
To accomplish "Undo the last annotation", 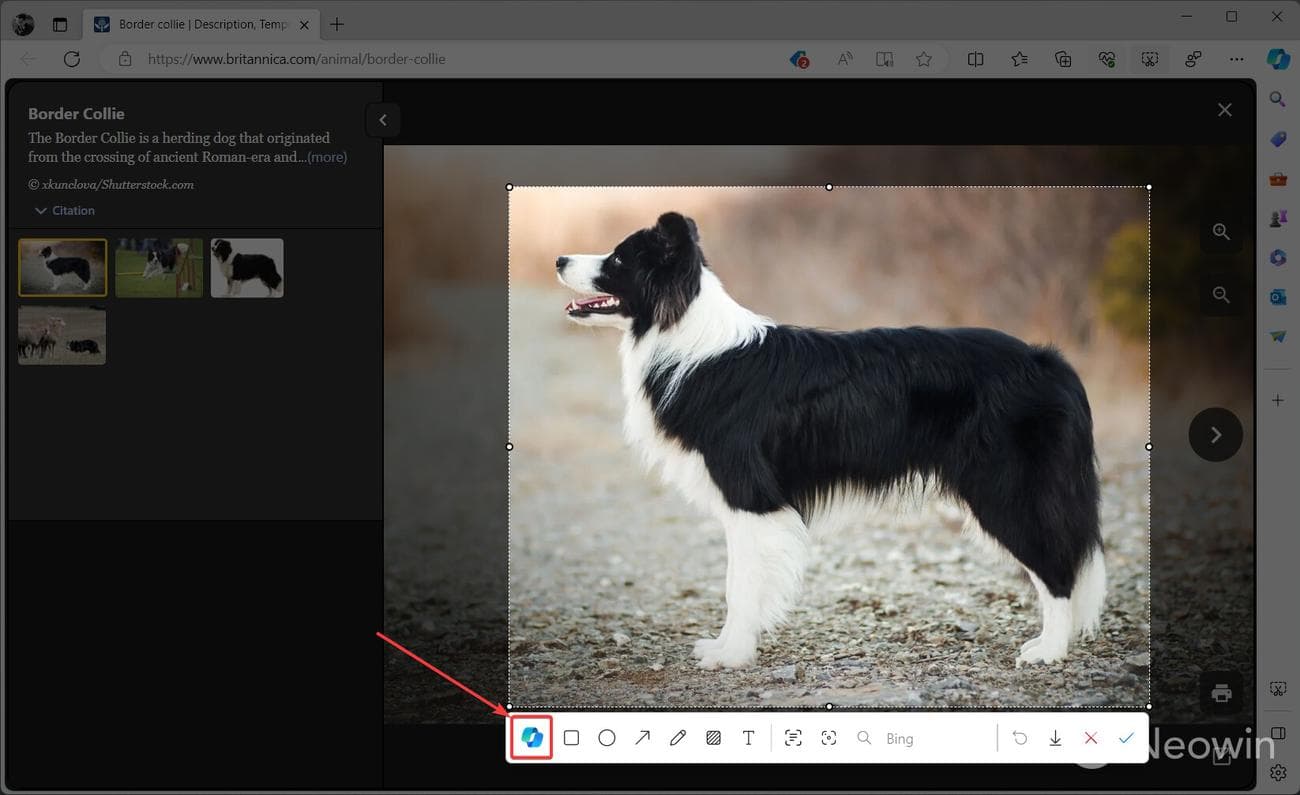I will (1020, 738).
